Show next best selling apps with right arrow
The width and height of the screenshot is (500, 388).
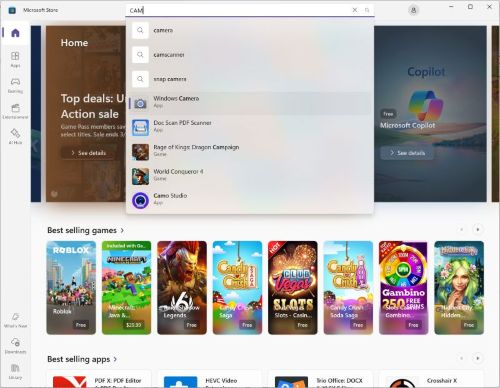coord(478,358)
